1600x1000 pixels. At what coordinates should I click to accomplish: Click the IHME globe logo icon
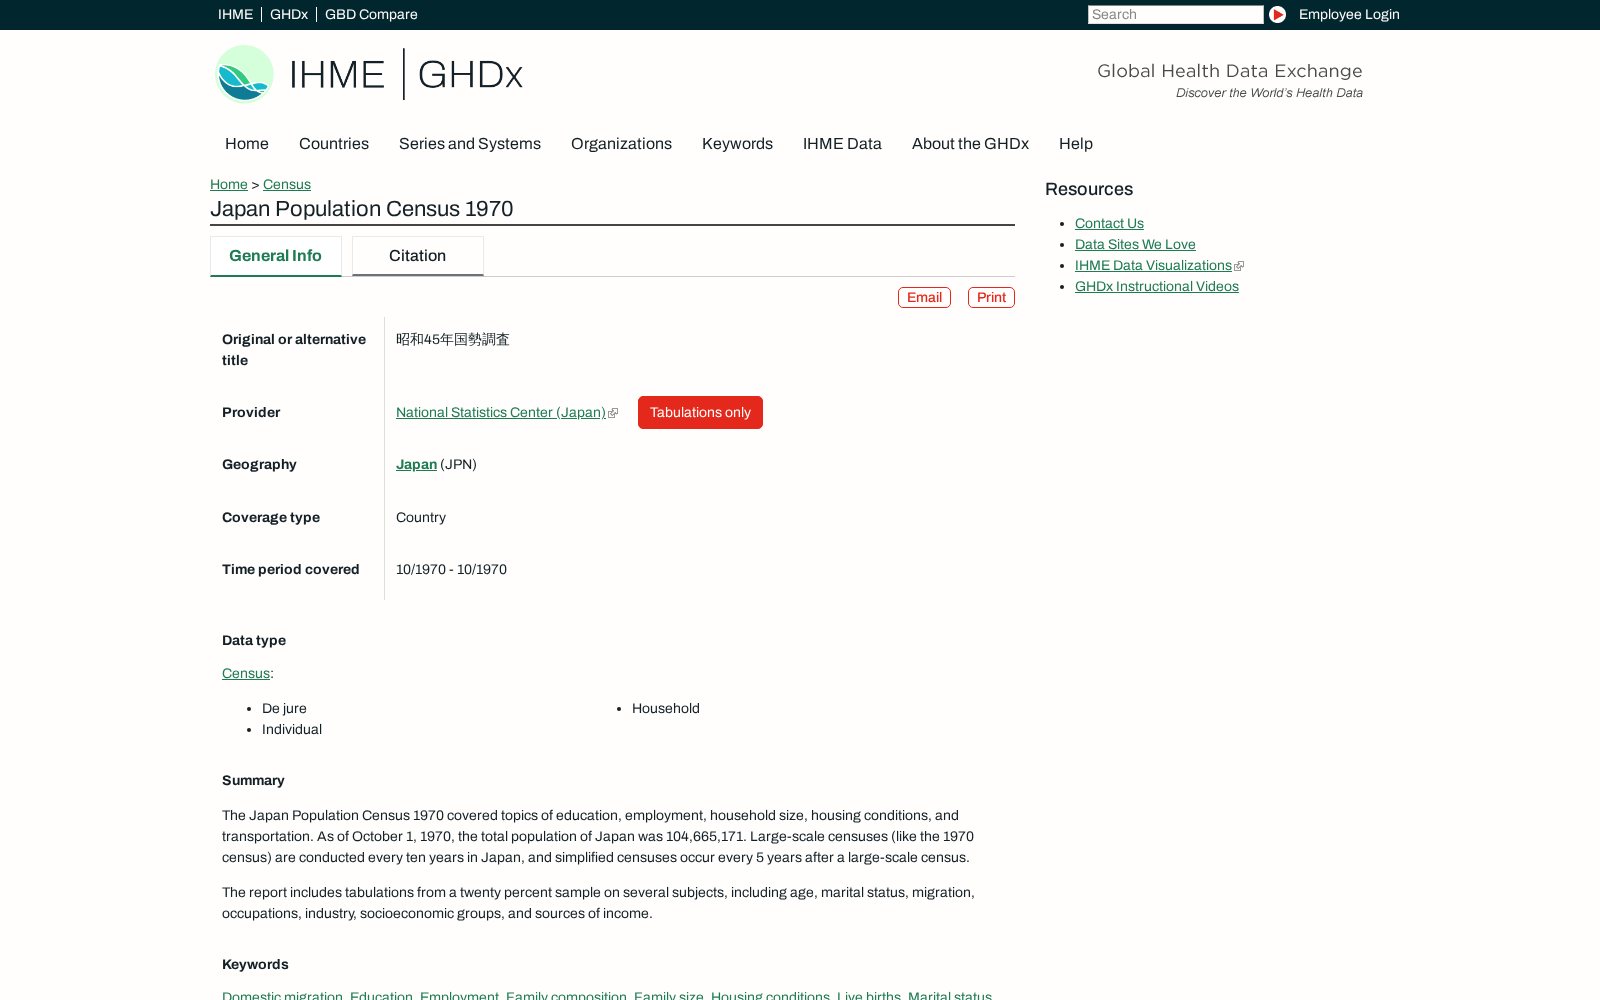point(245,74)
